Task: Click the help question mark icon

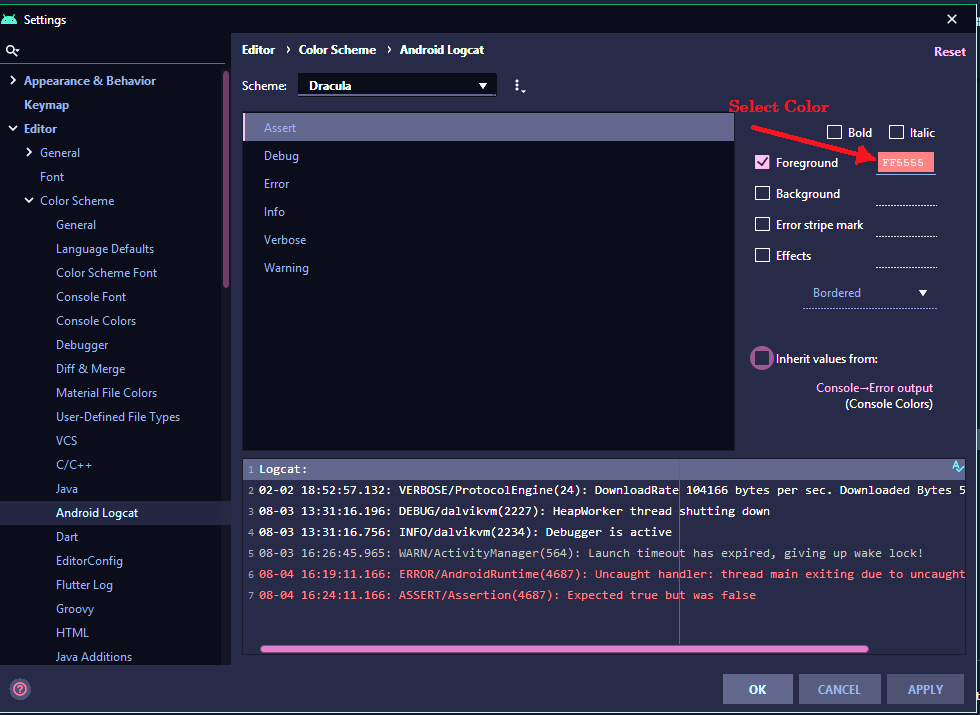Action: [x=19, y=688]
